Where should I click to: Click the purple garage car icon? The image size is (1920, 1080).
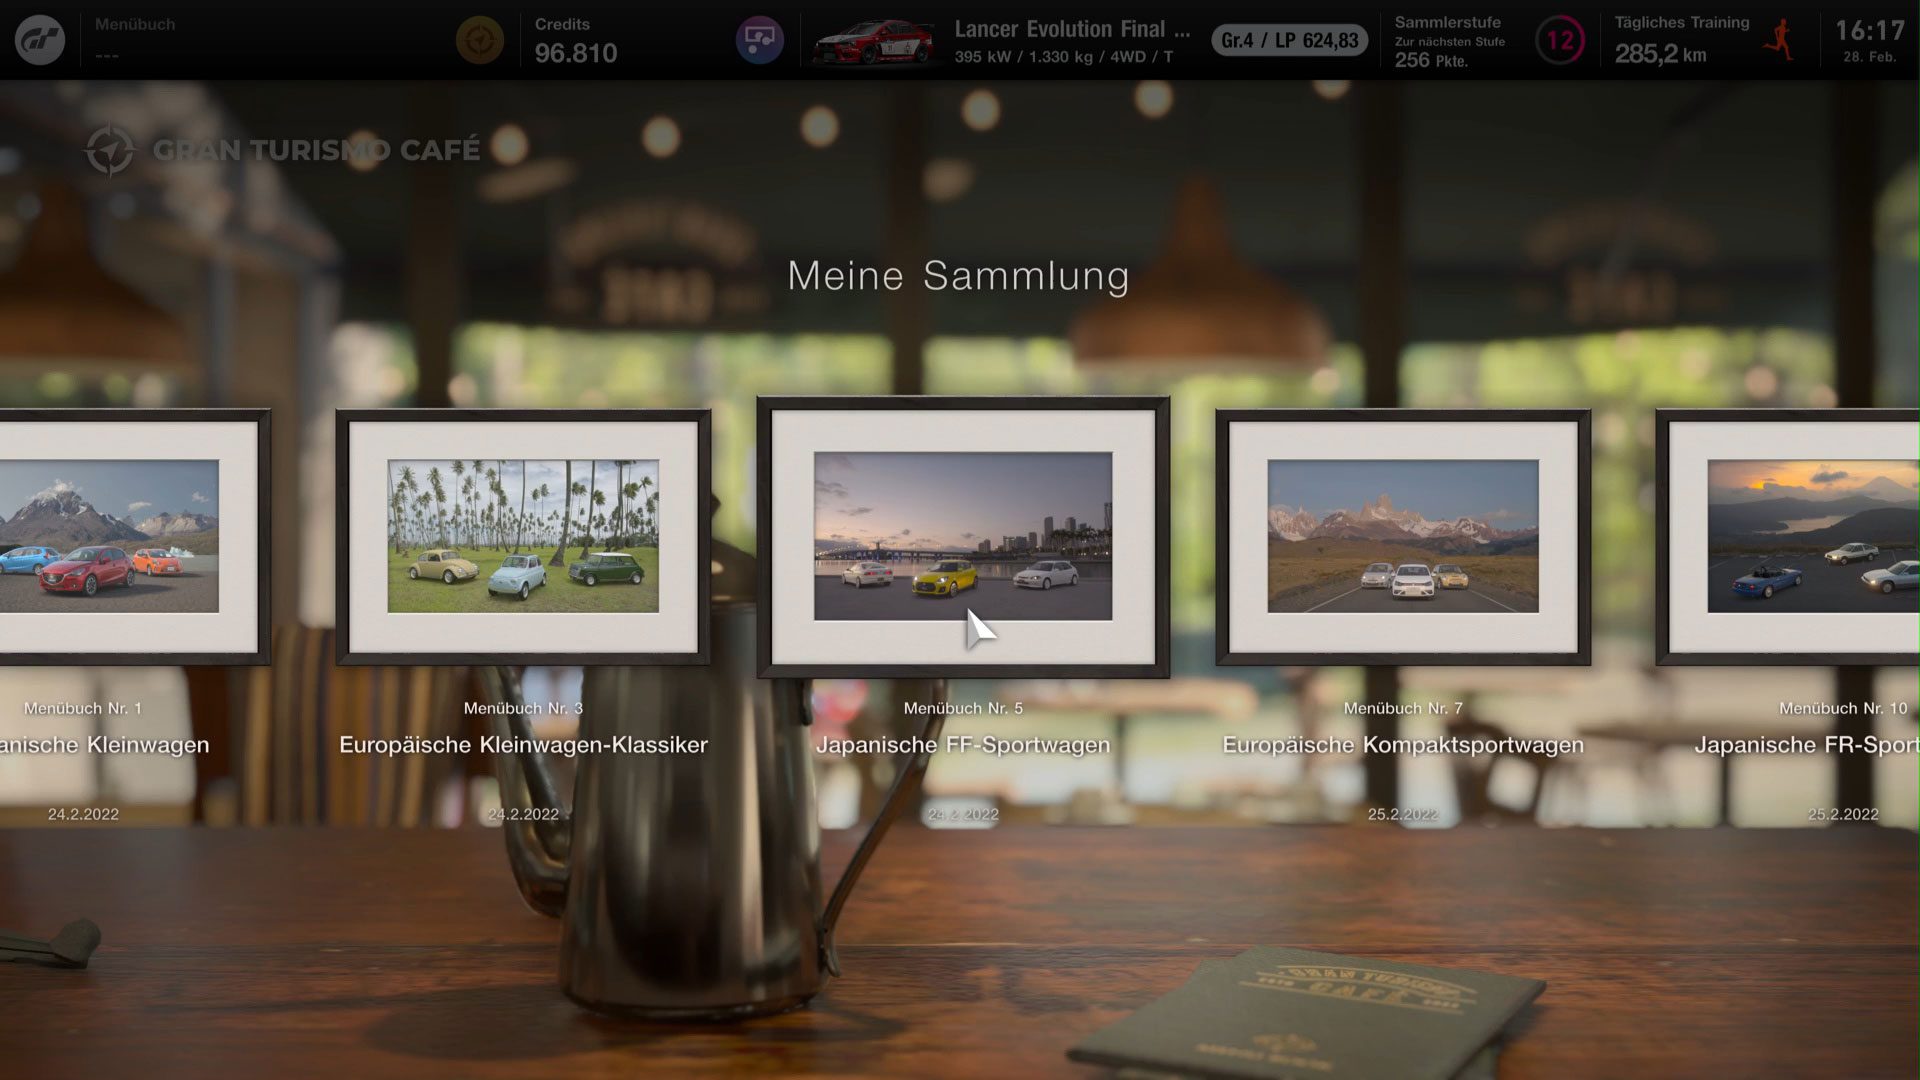click(x=760, y=40)
